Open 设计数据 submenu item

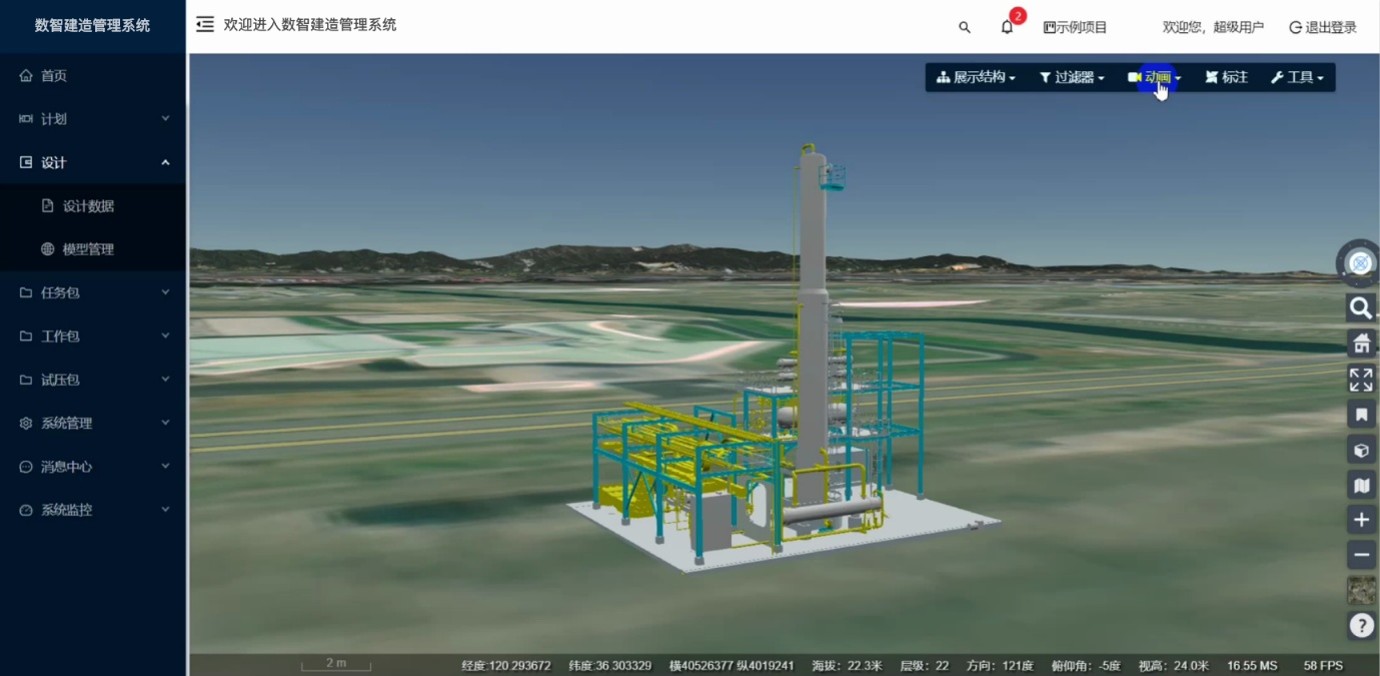pos(88,206)
